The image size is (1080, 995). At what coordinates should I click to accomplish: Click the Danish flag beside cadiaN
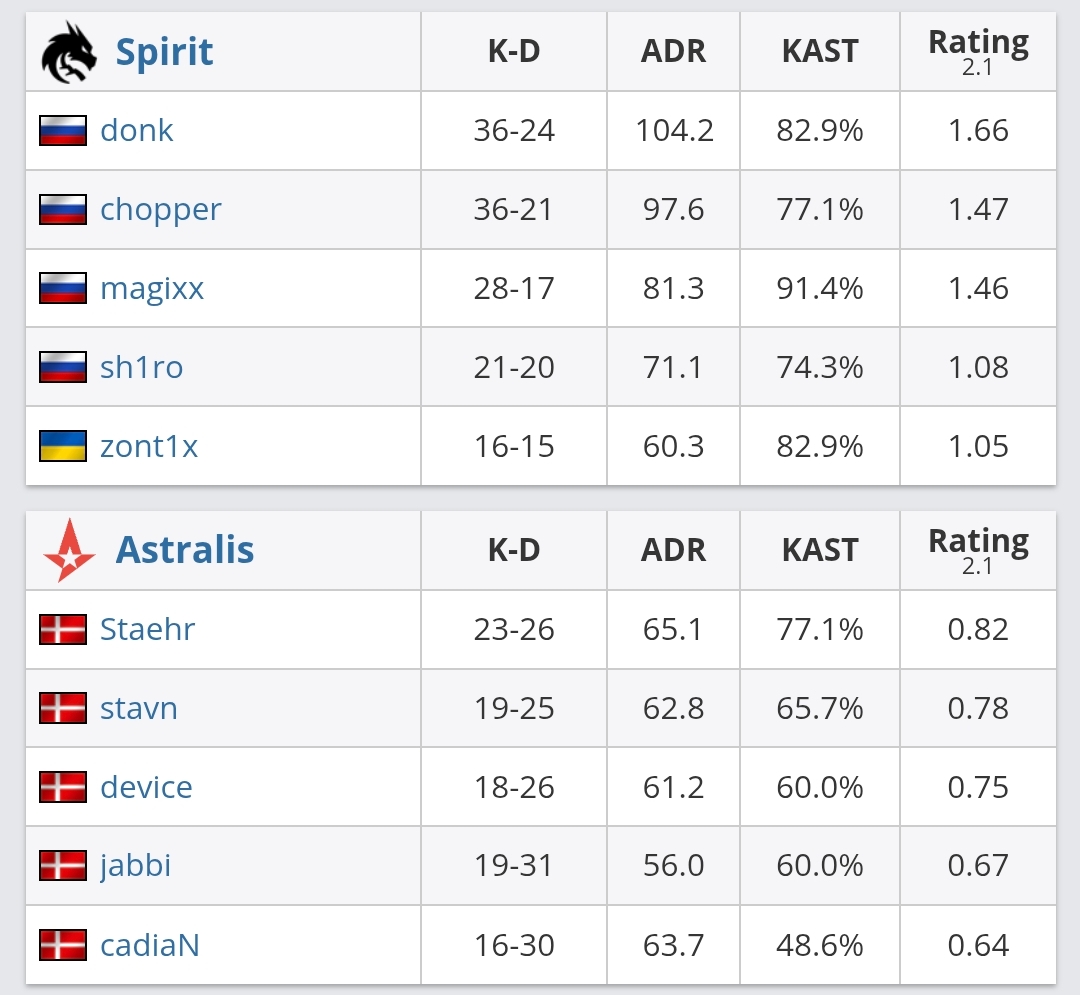(63, 945)
